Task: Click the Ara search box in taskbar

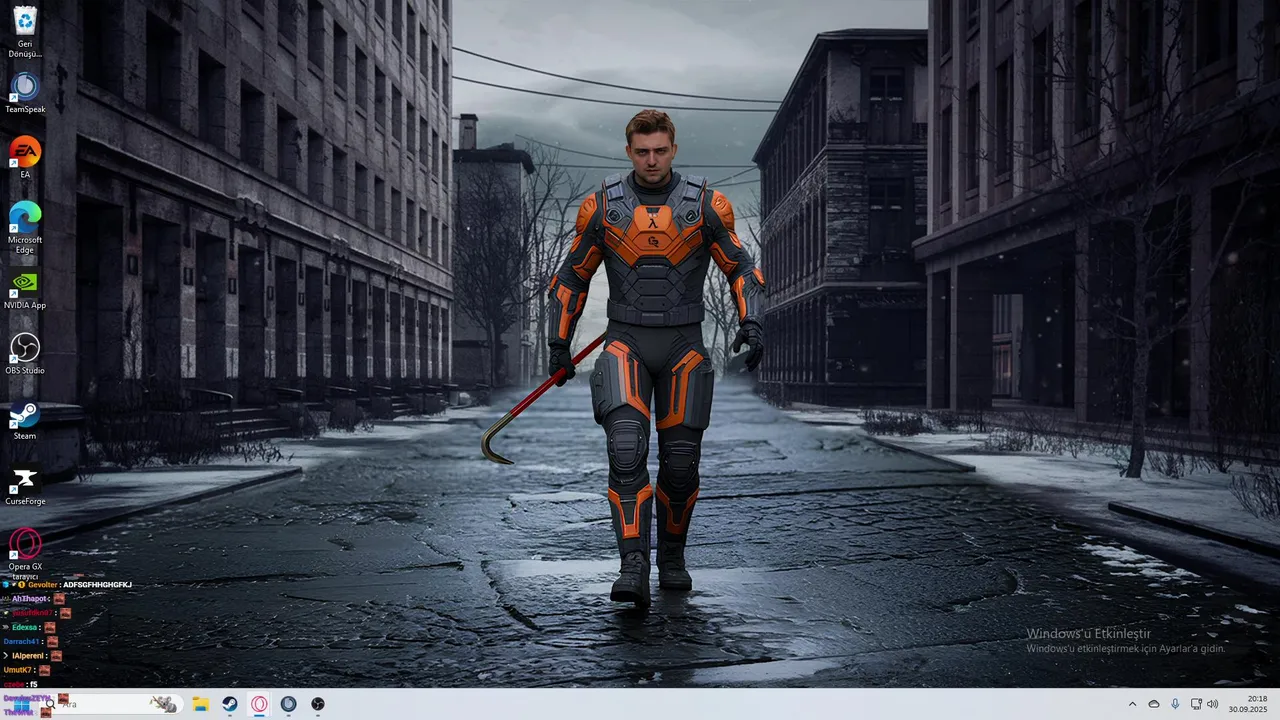Action: click(x=112, y=704)
